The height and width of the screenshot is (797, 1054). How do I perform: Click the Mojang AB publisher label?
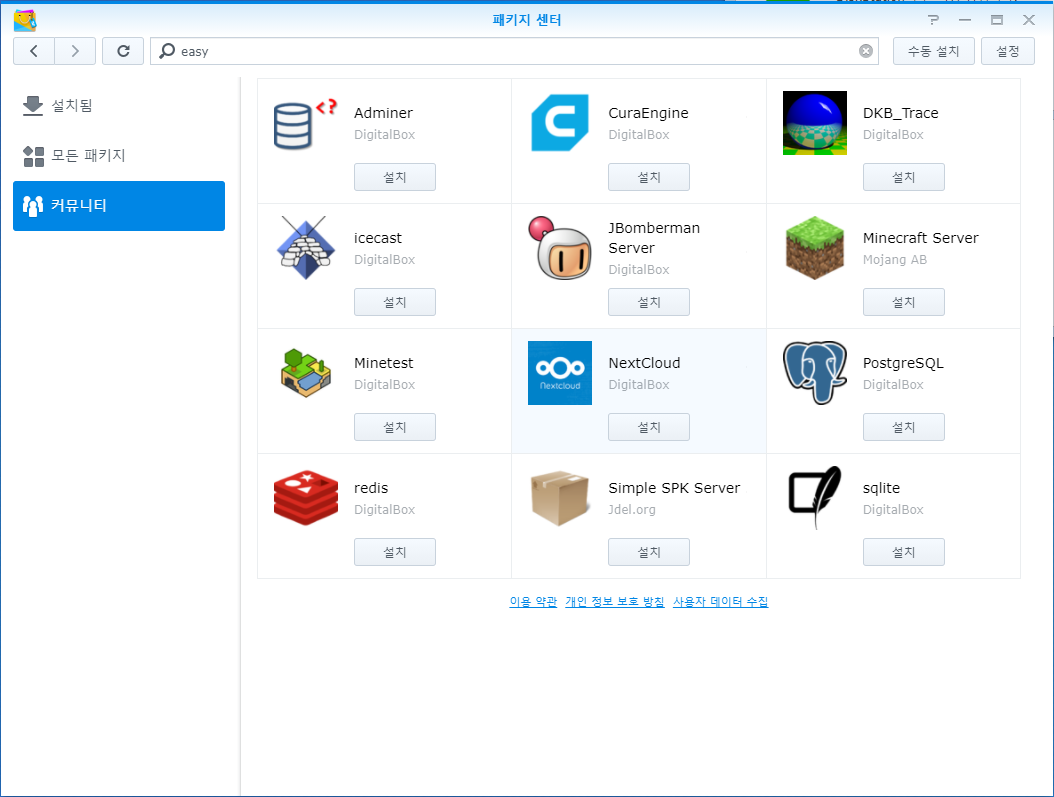894,259
